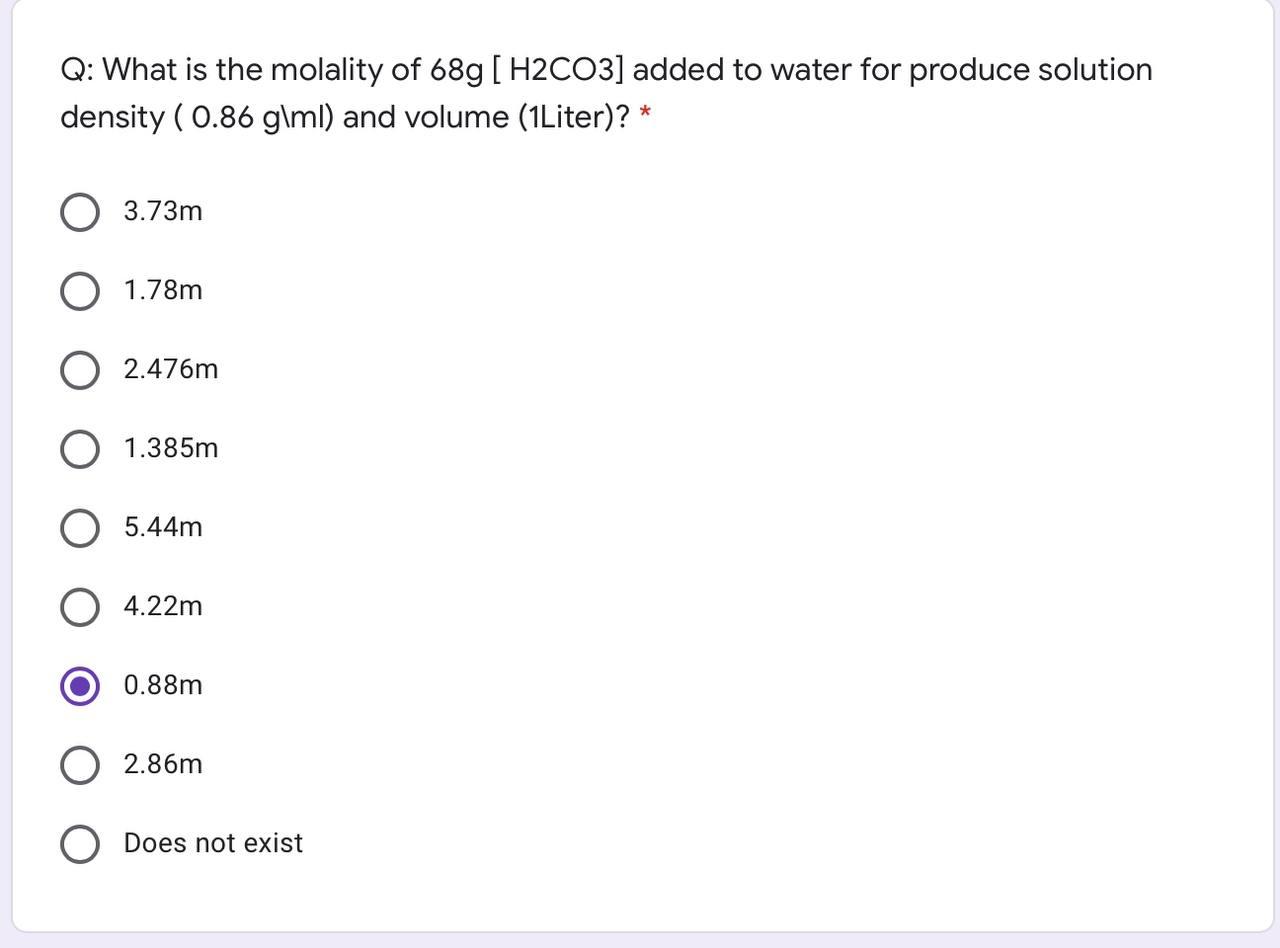Viewport: 1280px width, 948px height.
Task: Select the 4.22m radio button
Action: coord(80,606)
